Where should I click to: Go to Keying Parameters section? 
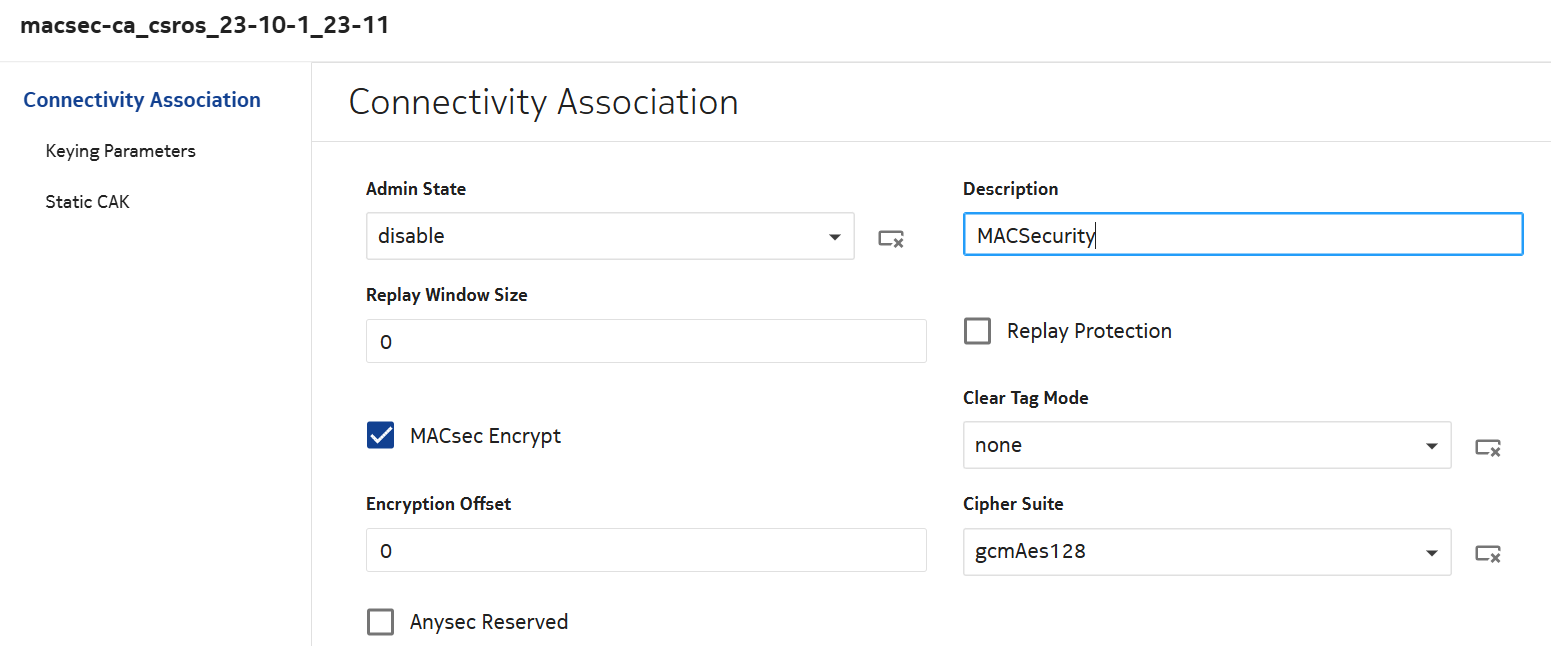coord(120,151)
